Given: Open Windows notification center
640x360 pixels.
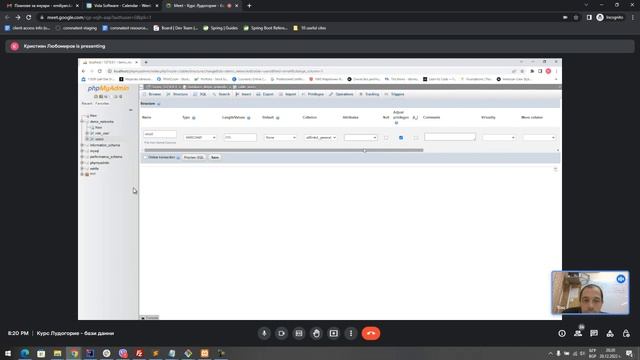Looking at the screenshot, I should [x=629, y=353].
